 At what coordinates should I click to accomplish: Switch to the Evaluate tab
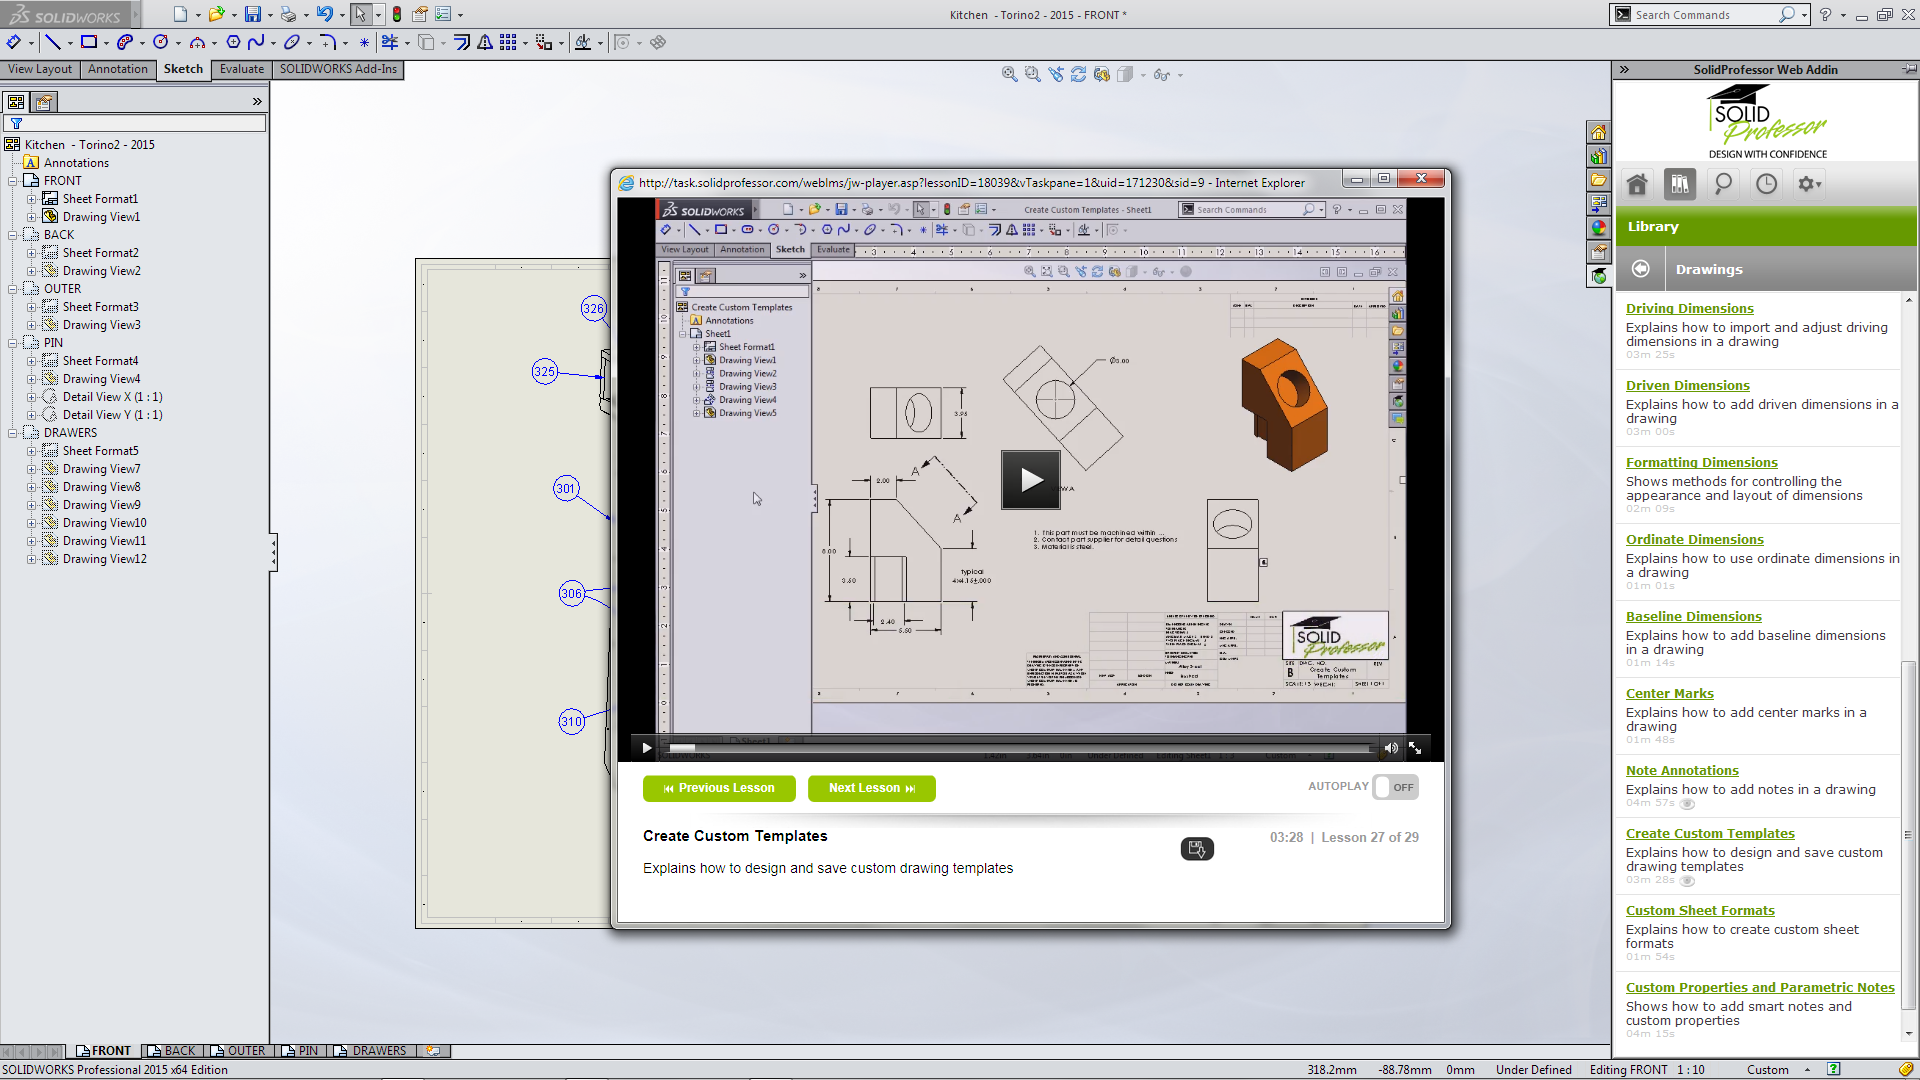pos(241,69)
